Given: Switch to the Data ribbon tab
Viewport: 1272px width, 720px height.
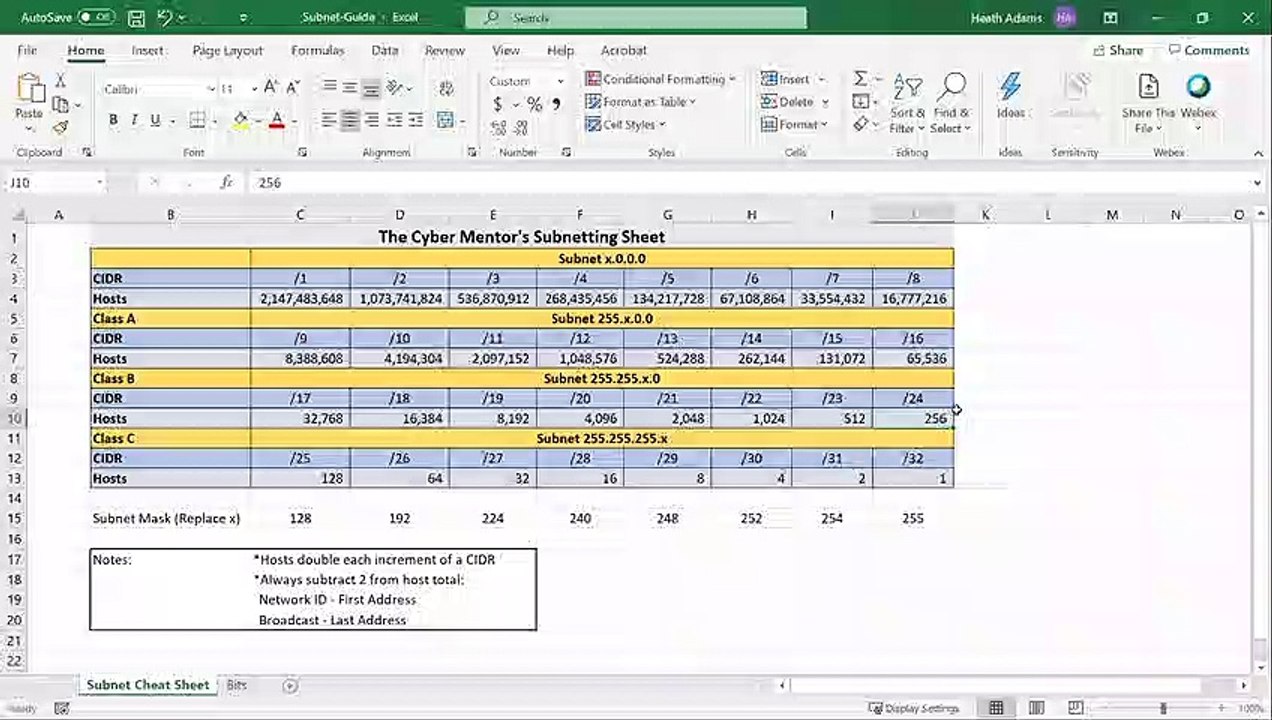Looking at the screenshot, I should pos(385,50).
